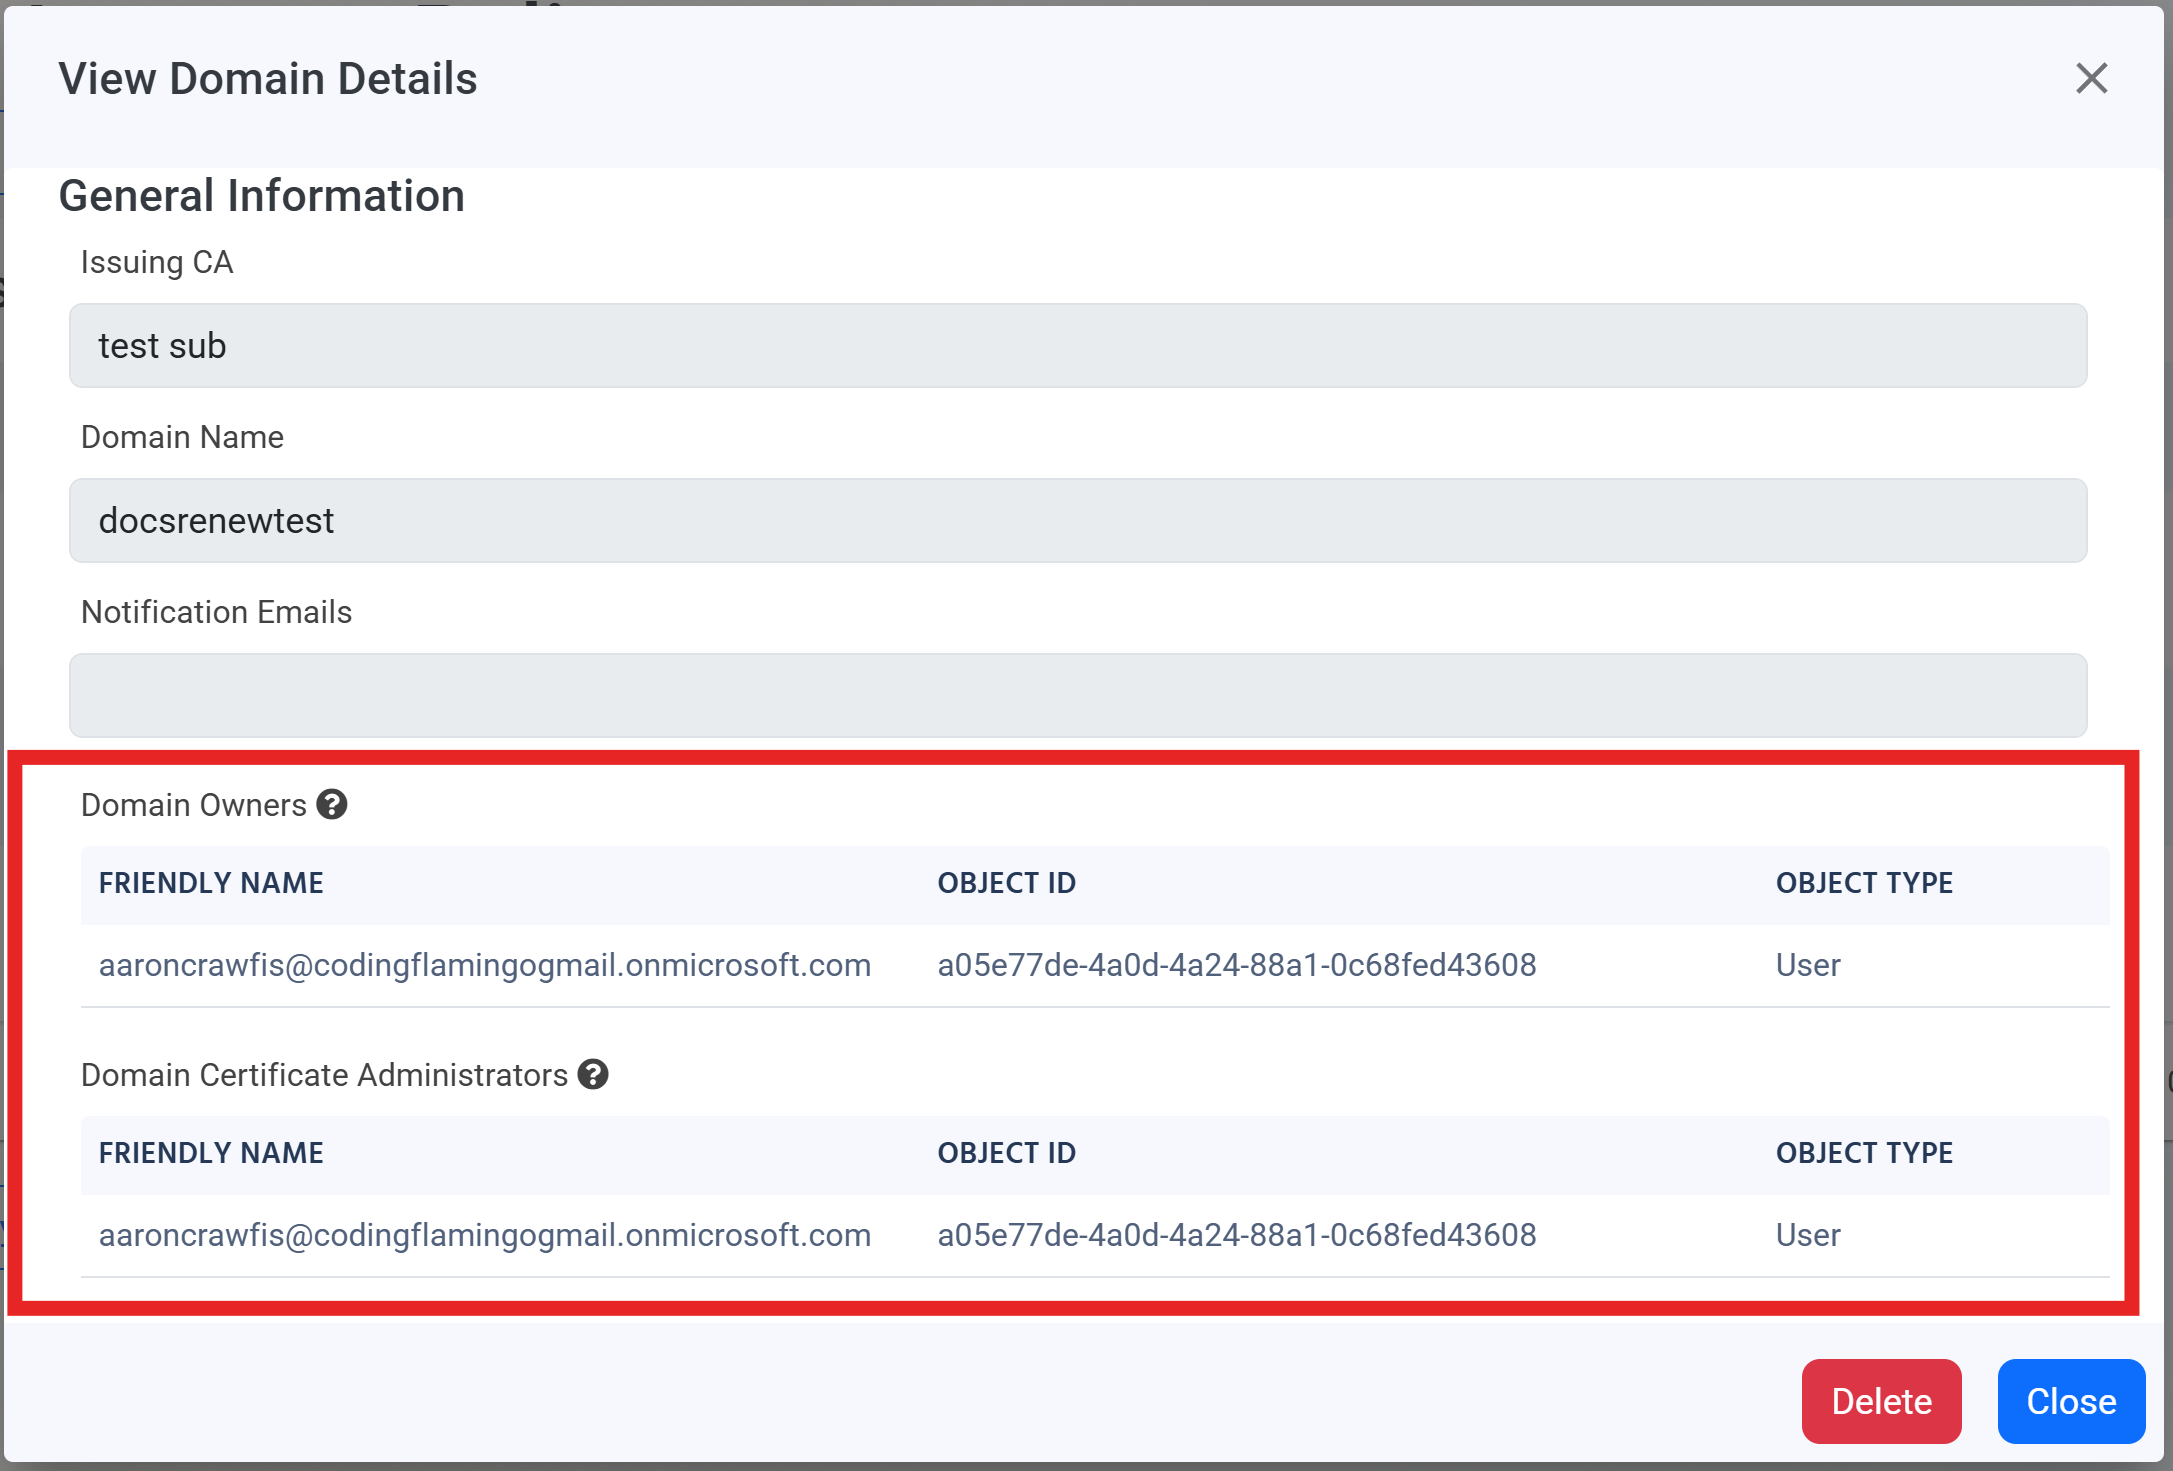Click the Close button

coord(2070,1401)
